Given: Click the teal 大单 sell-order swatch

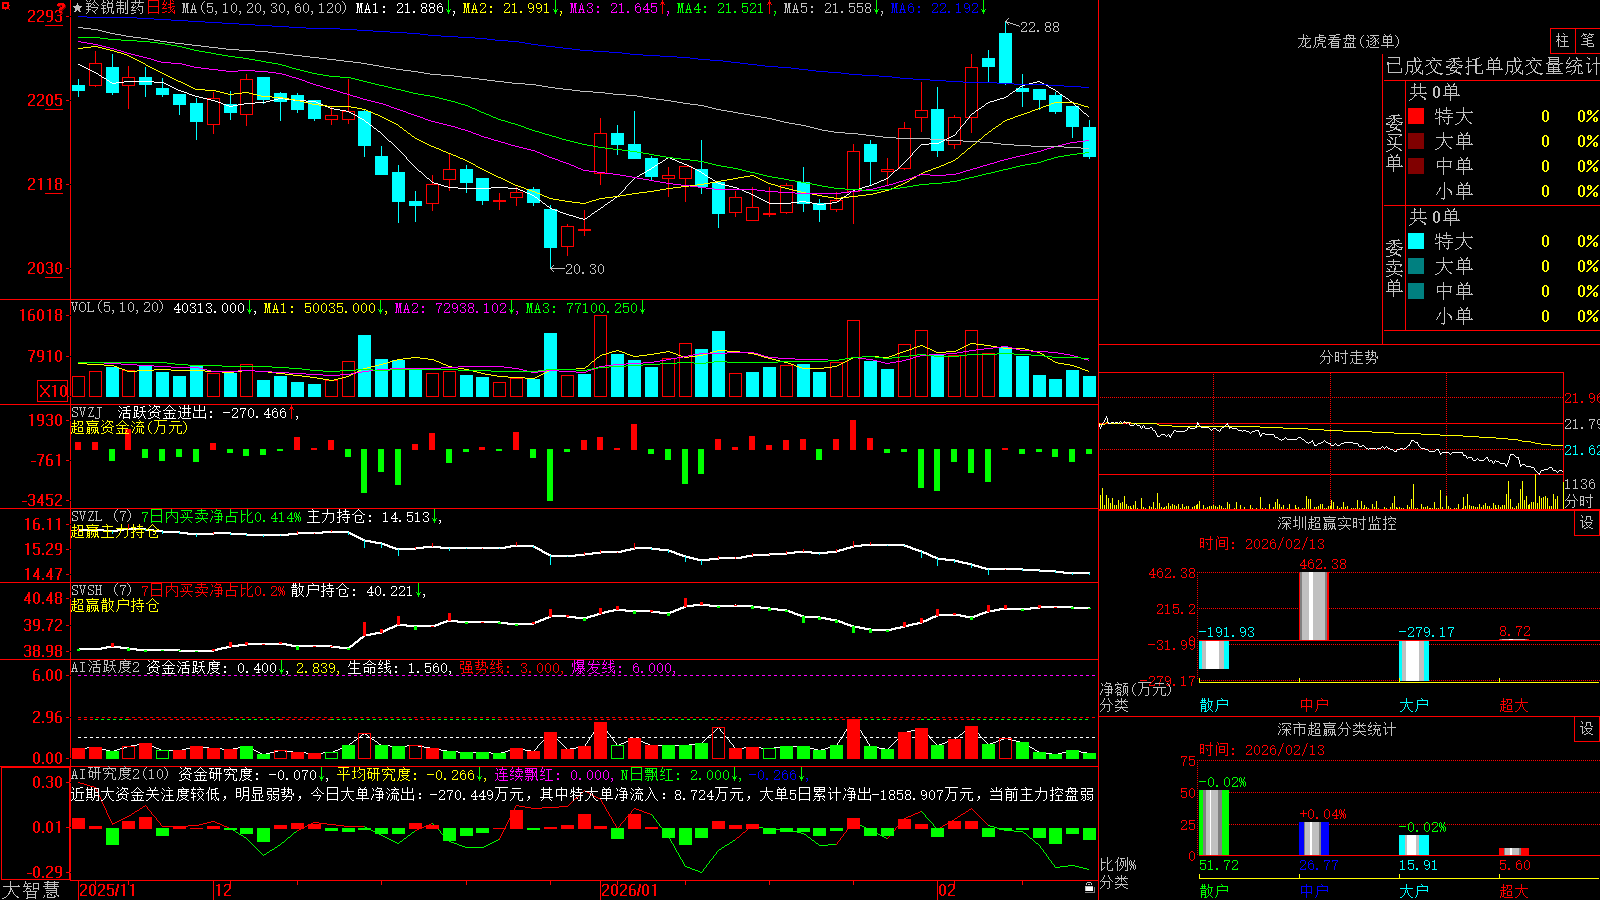Looking at the screenshot, I should click(1416, 266).
